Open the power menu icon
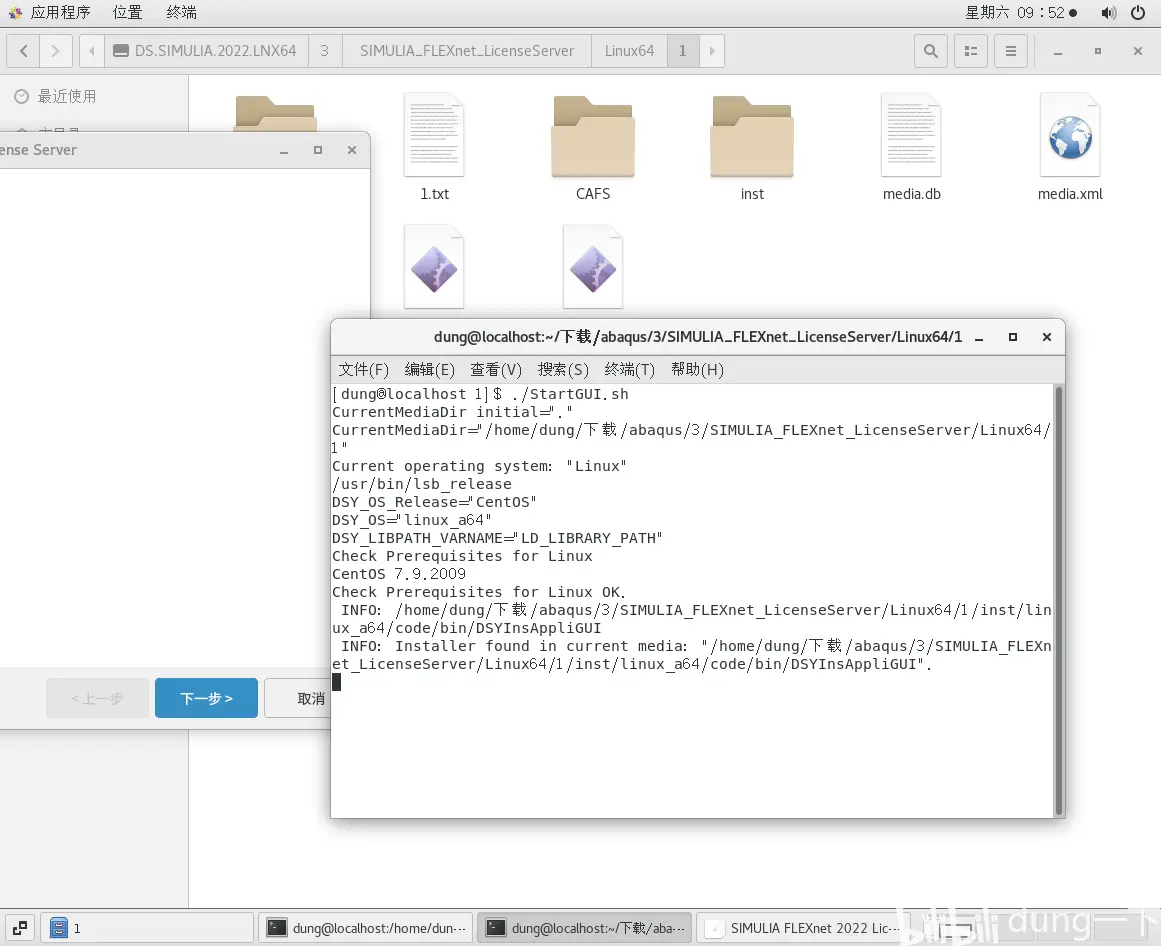1161x946 pixels. tap(1138, 13)
